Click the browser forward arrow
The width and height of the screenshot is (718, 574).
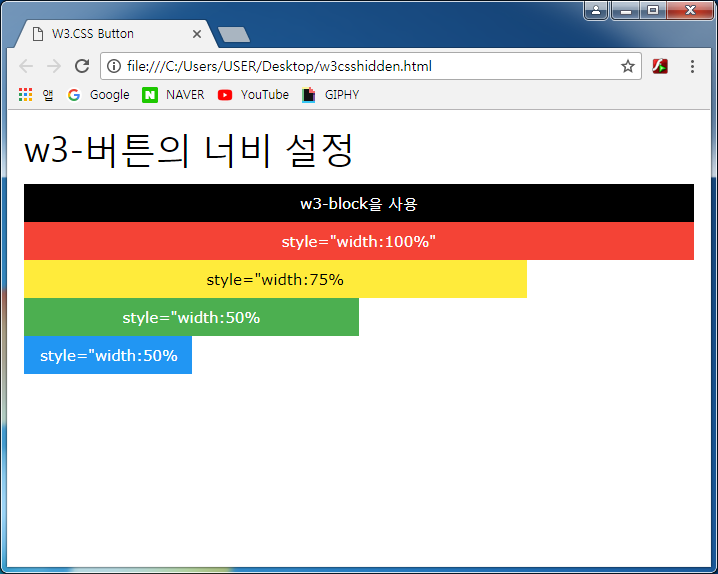coord(54,66)
